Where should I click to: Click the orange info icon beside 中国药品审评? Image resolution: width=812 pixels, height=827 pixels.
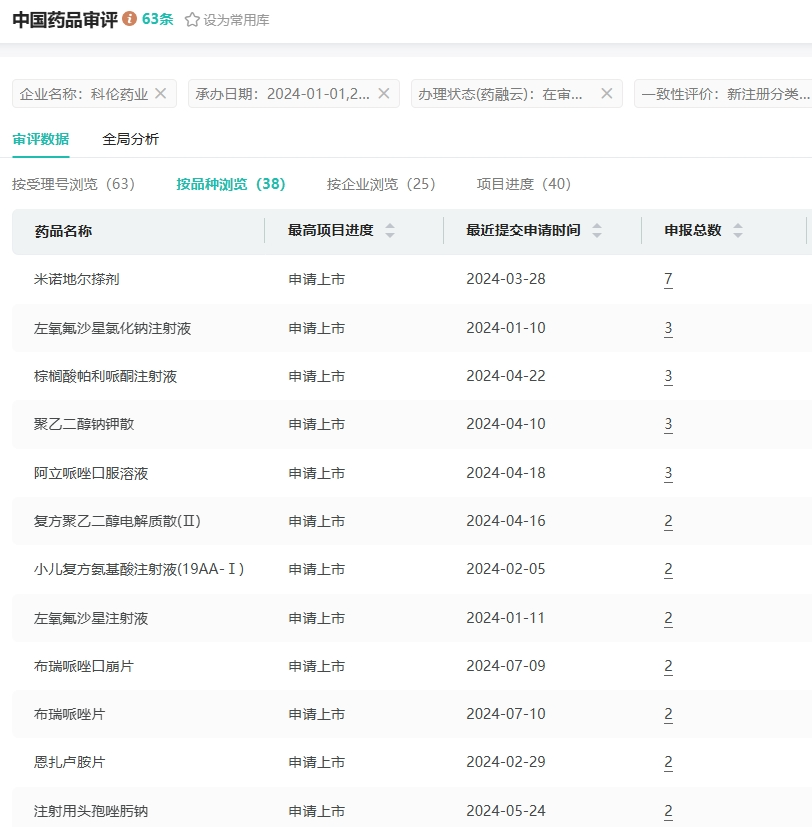130,20
